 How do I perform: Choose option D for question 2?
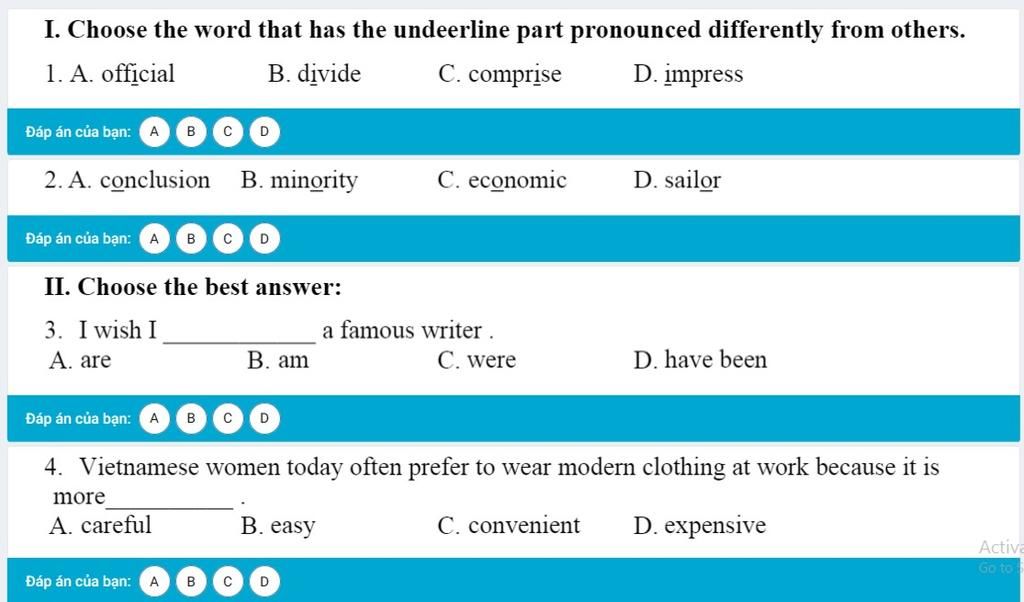(264, 239)
